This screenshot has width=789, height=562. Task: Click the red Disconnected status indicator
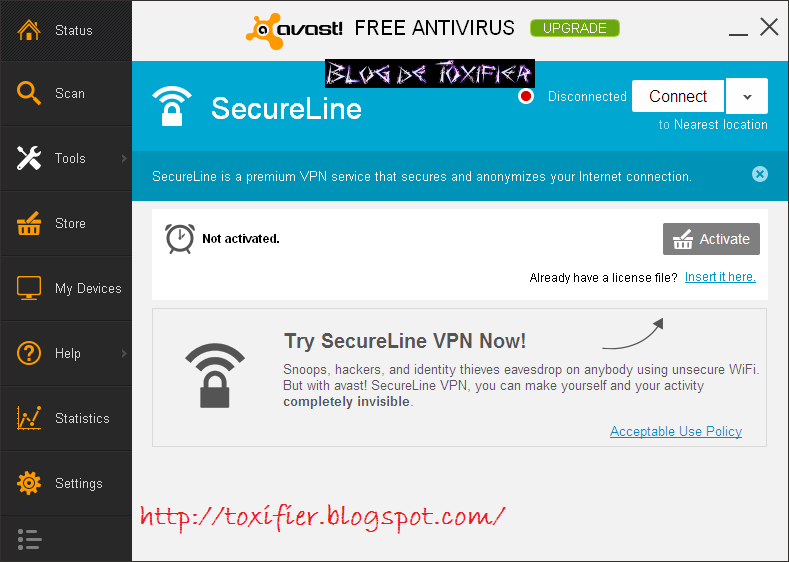click(x=526, y=96)
